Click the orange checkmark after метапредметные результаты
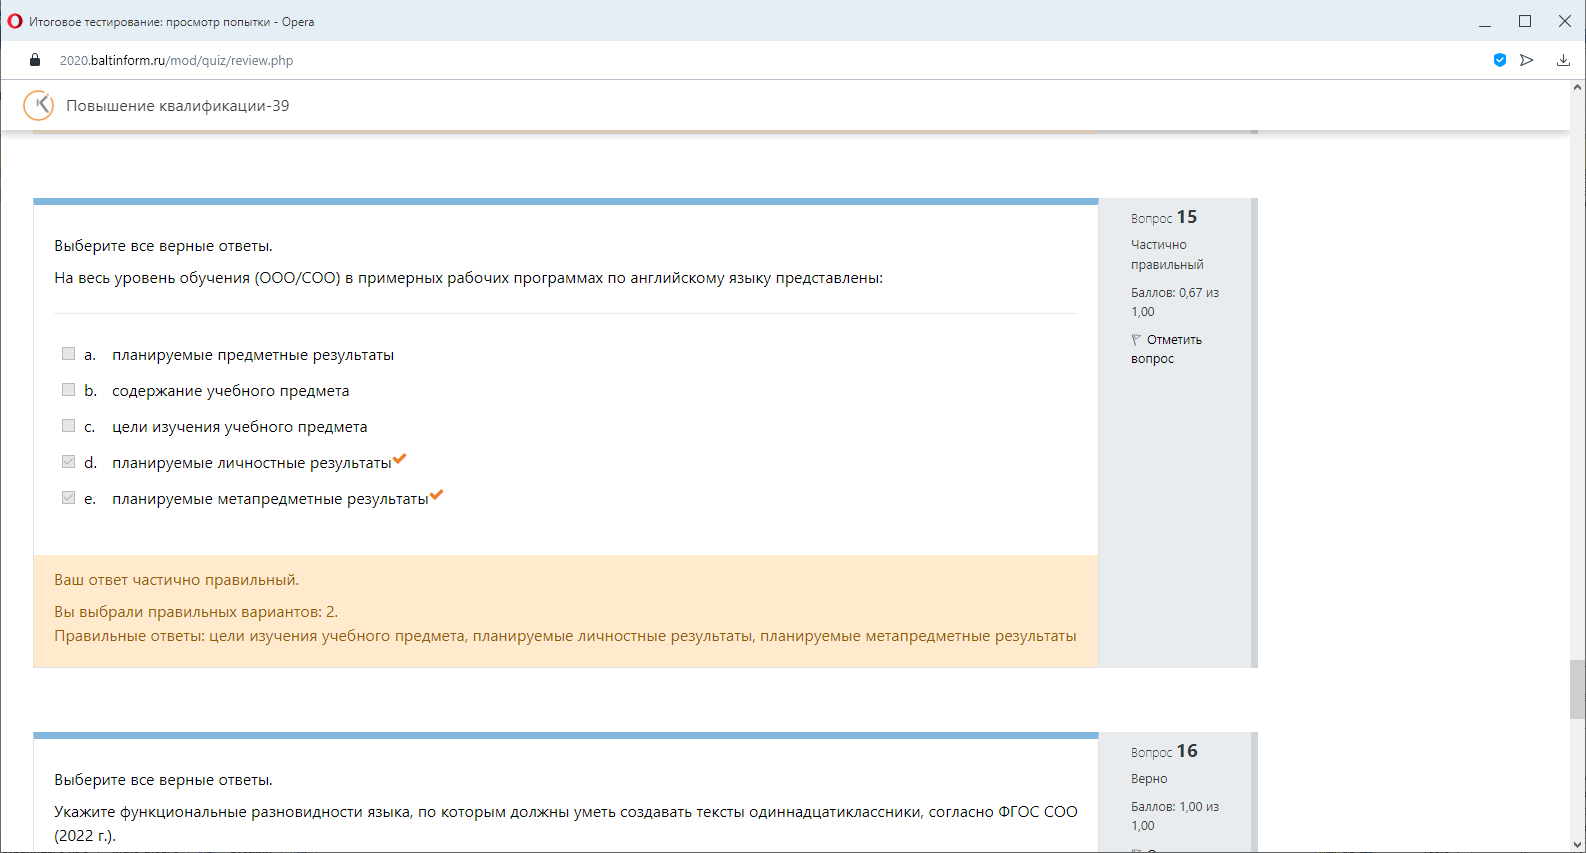 tap(436, 495)
